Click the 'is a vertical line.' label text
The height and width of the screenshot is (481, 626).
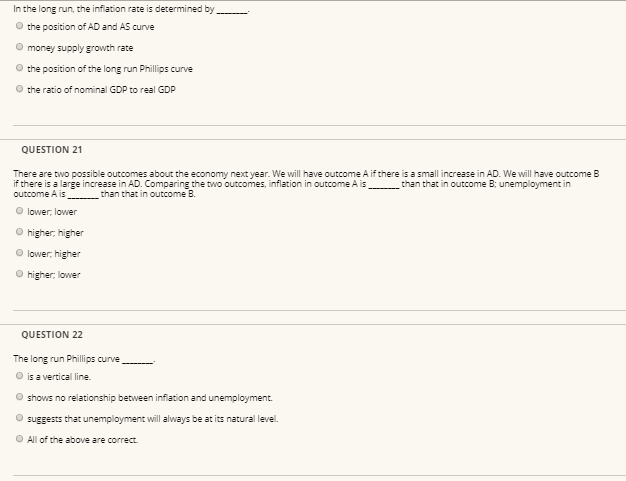pyautogui.click(x=59, y=377)
